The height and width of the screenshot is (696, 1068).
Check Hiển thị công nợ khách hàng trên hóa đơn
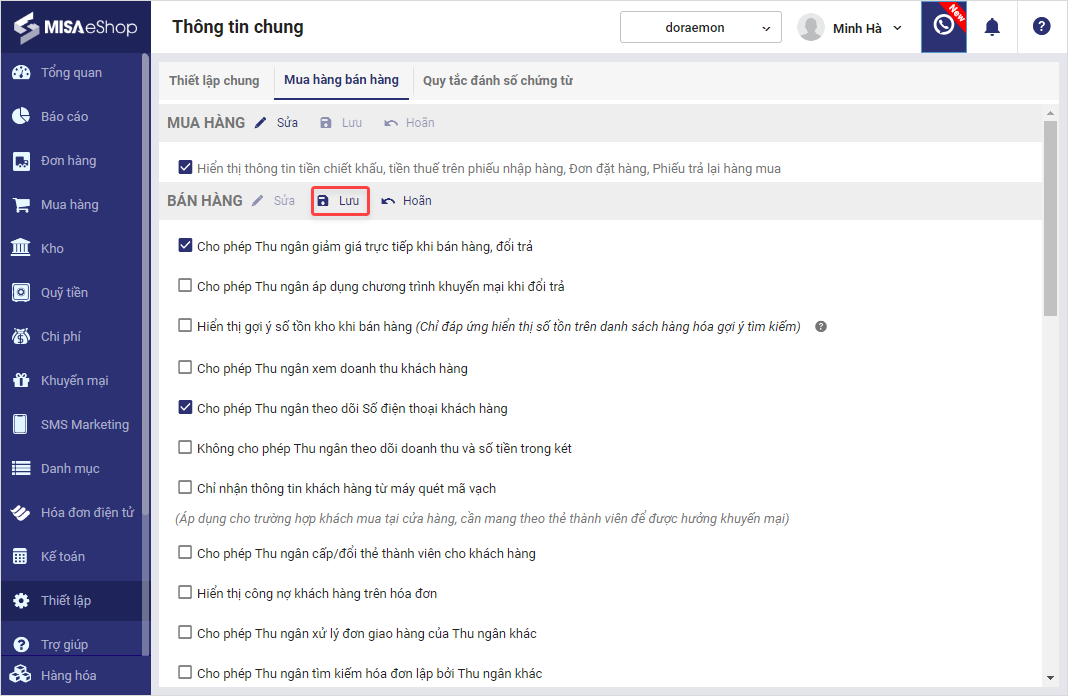[x=185, y=592]
